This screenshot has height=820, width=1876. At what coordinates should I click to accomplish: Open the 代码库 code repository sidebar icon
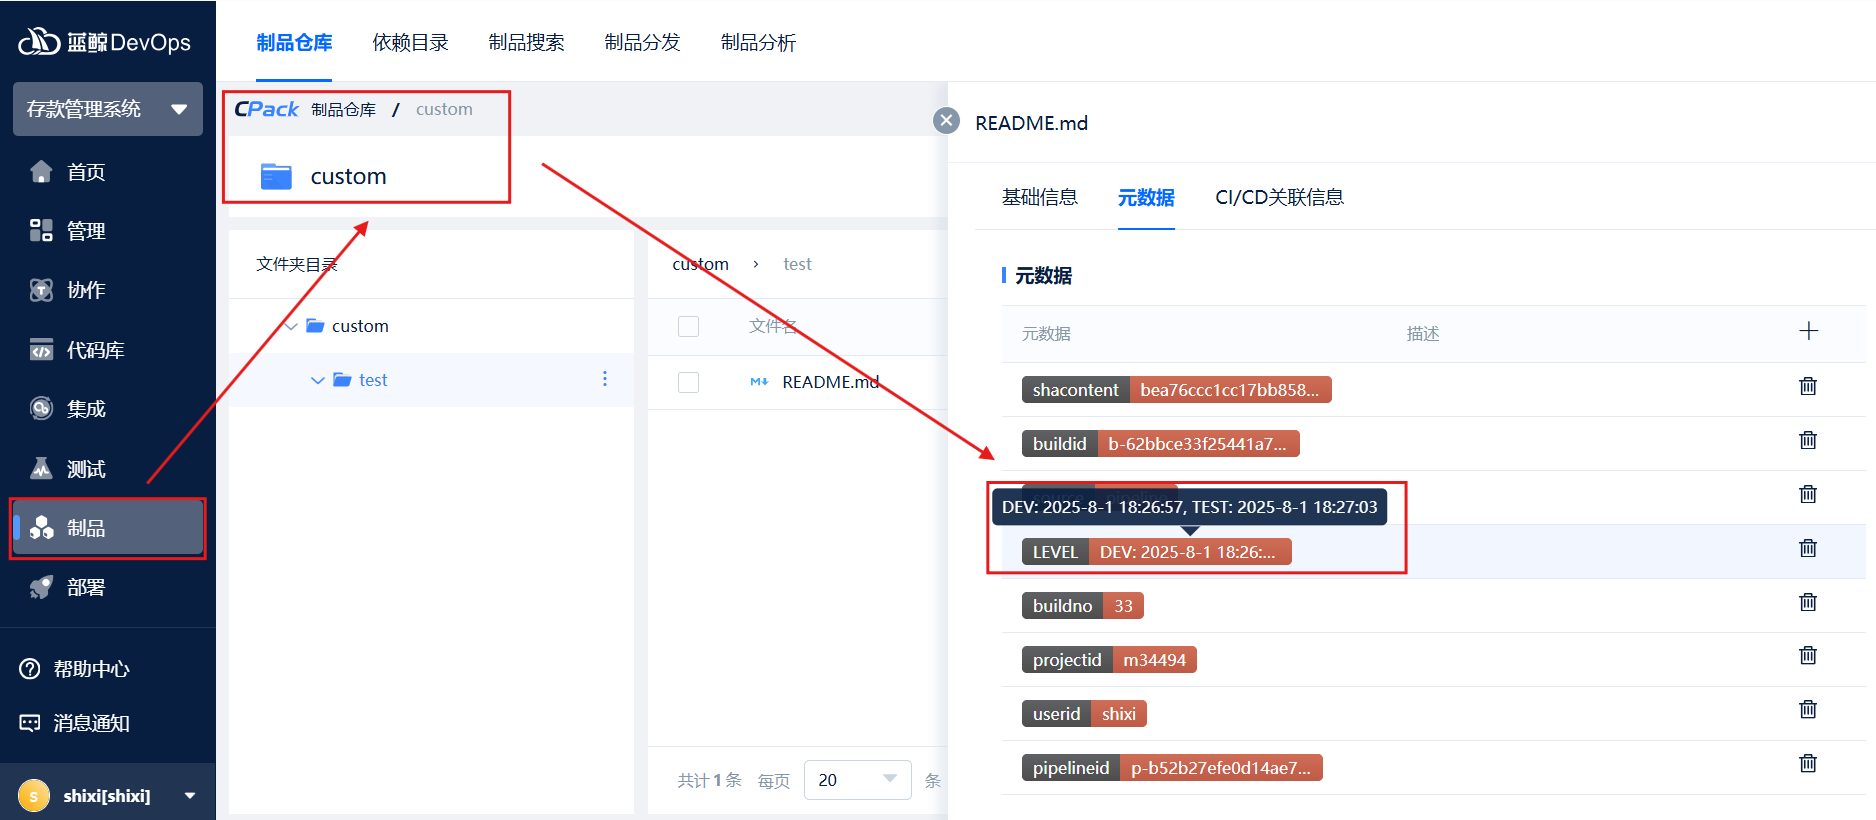(41, 350)
